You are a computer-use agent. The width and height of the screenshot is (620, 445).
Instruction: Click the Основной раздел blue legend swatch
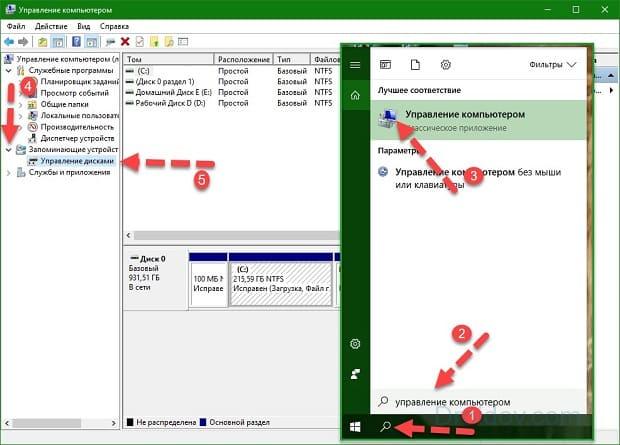(203, 422)
